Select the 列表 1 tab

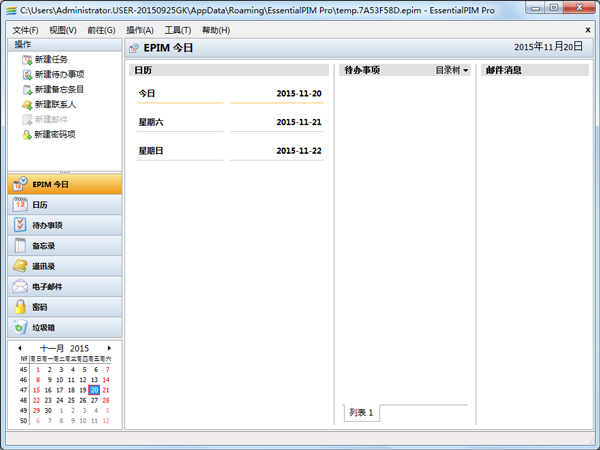click(361, 413)
